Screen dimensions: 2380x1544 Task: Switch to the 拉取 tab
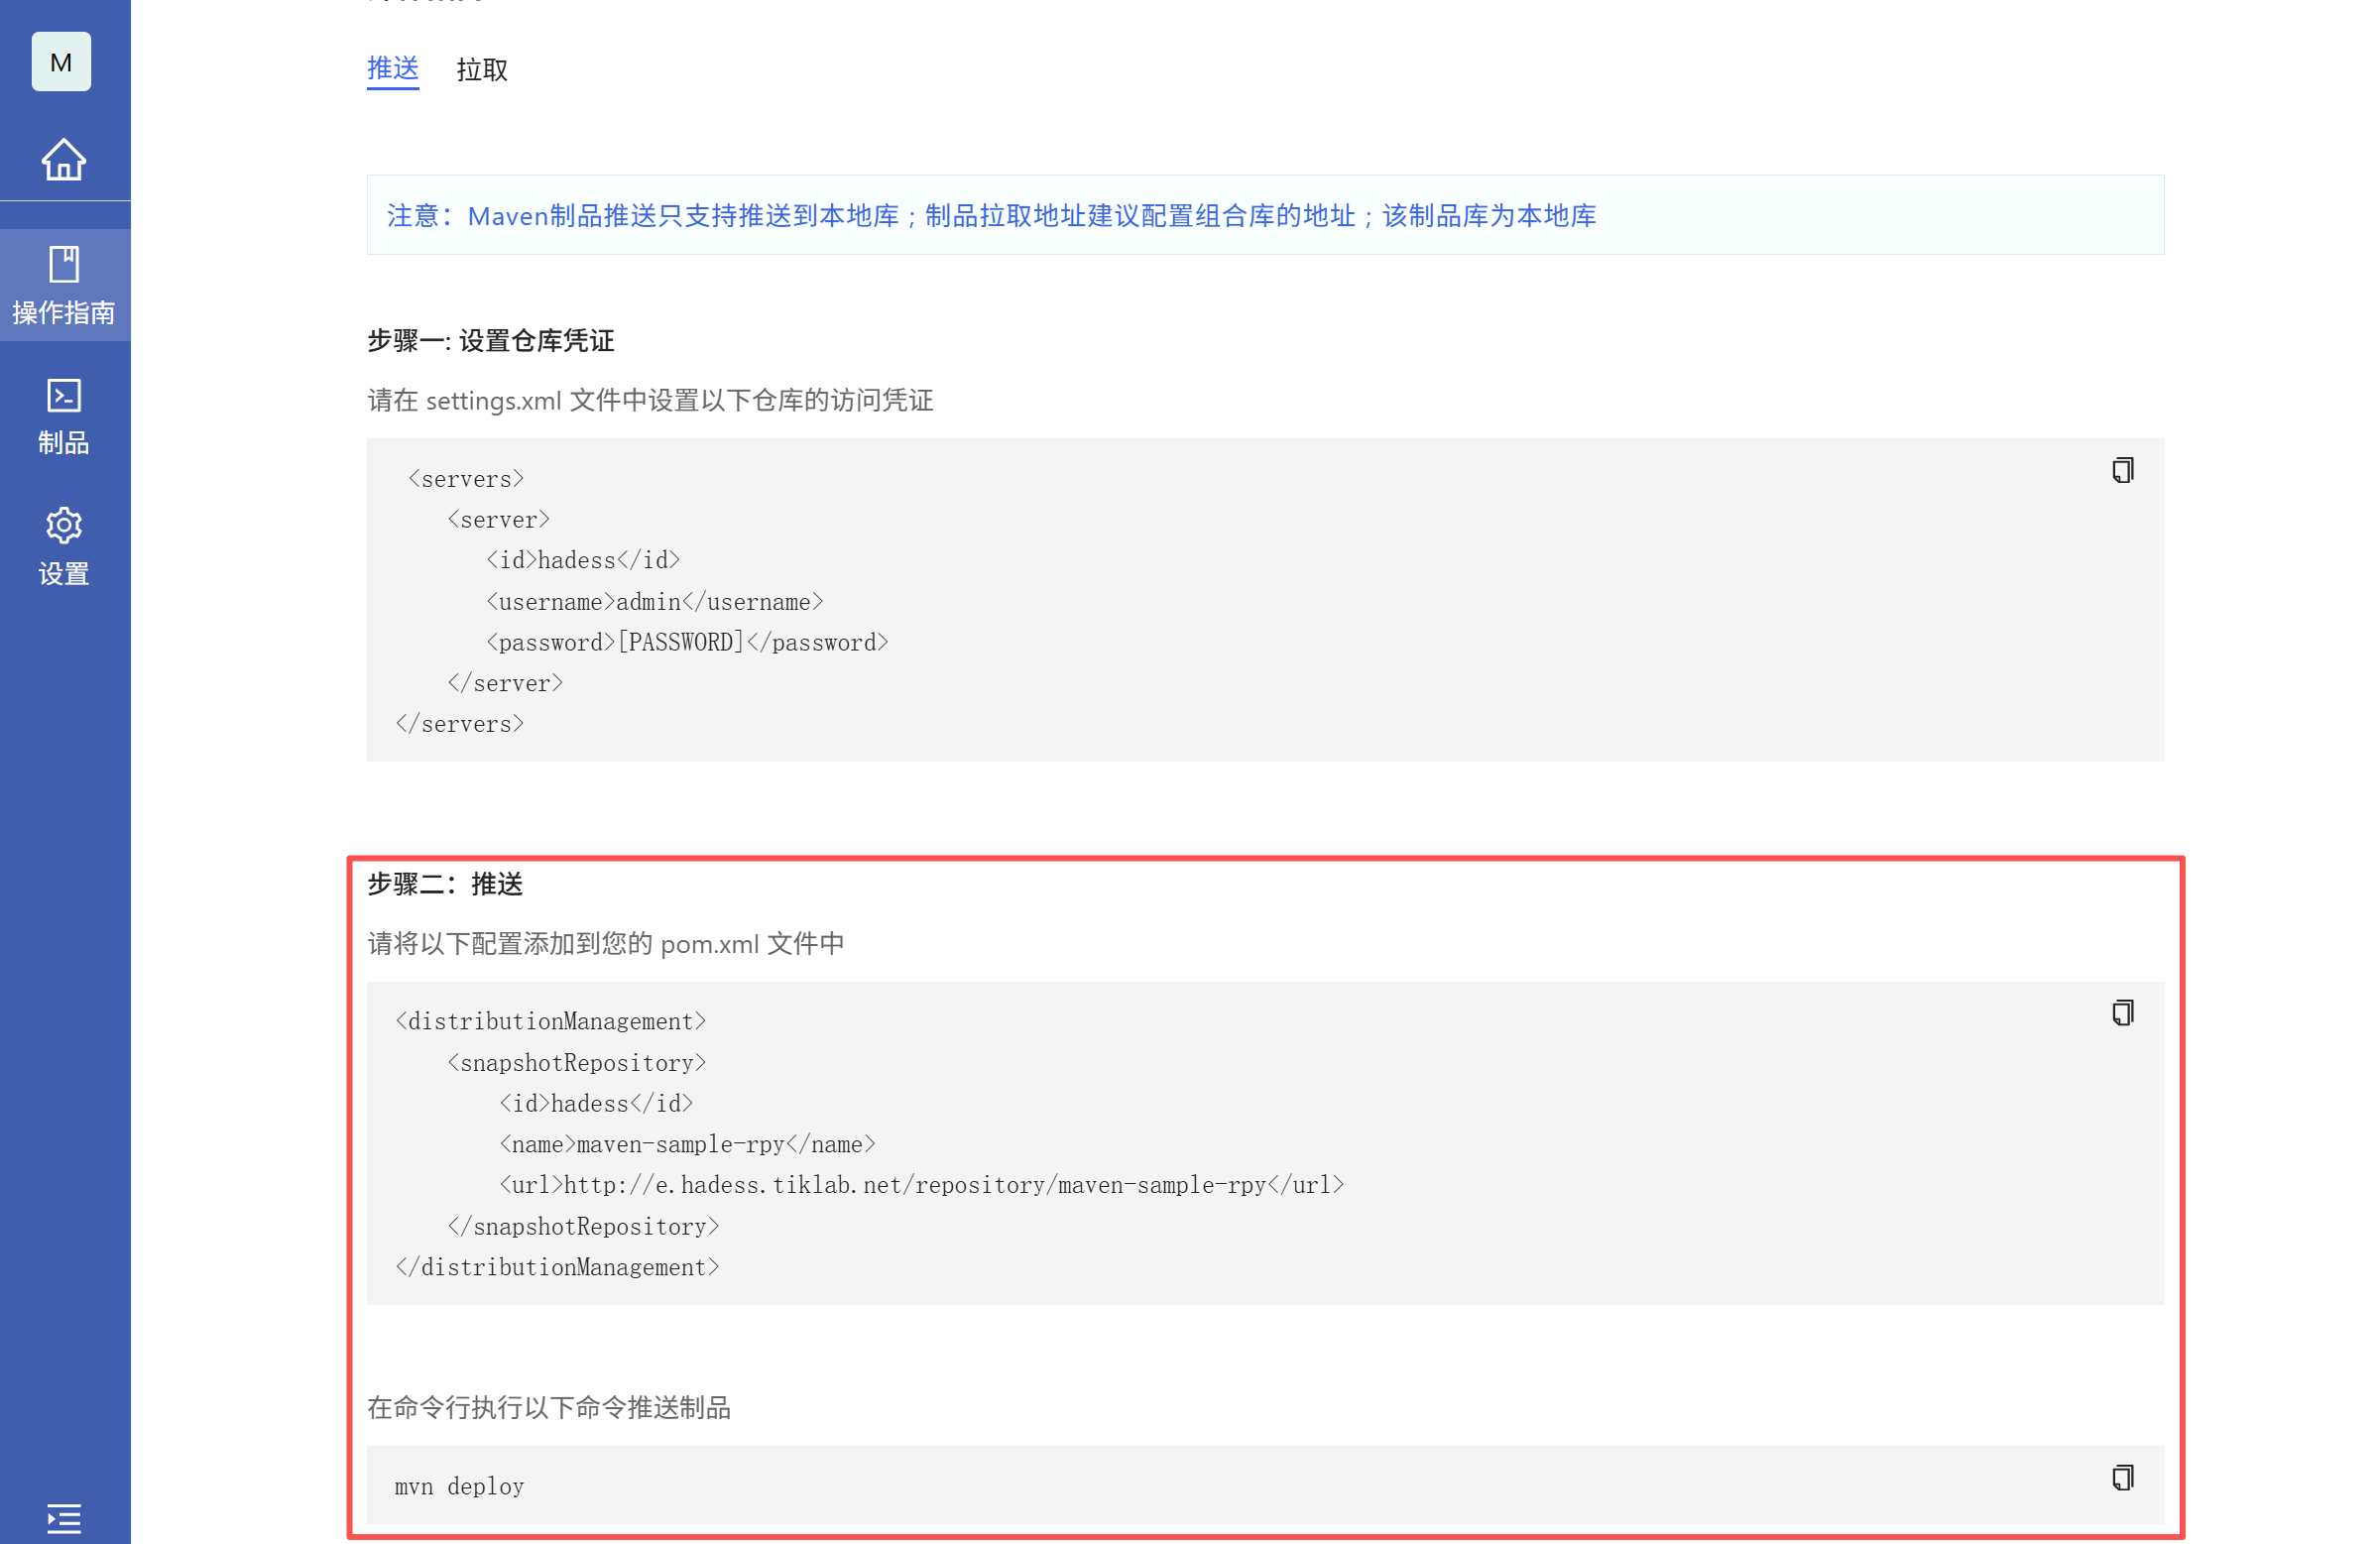coord(482,70)
